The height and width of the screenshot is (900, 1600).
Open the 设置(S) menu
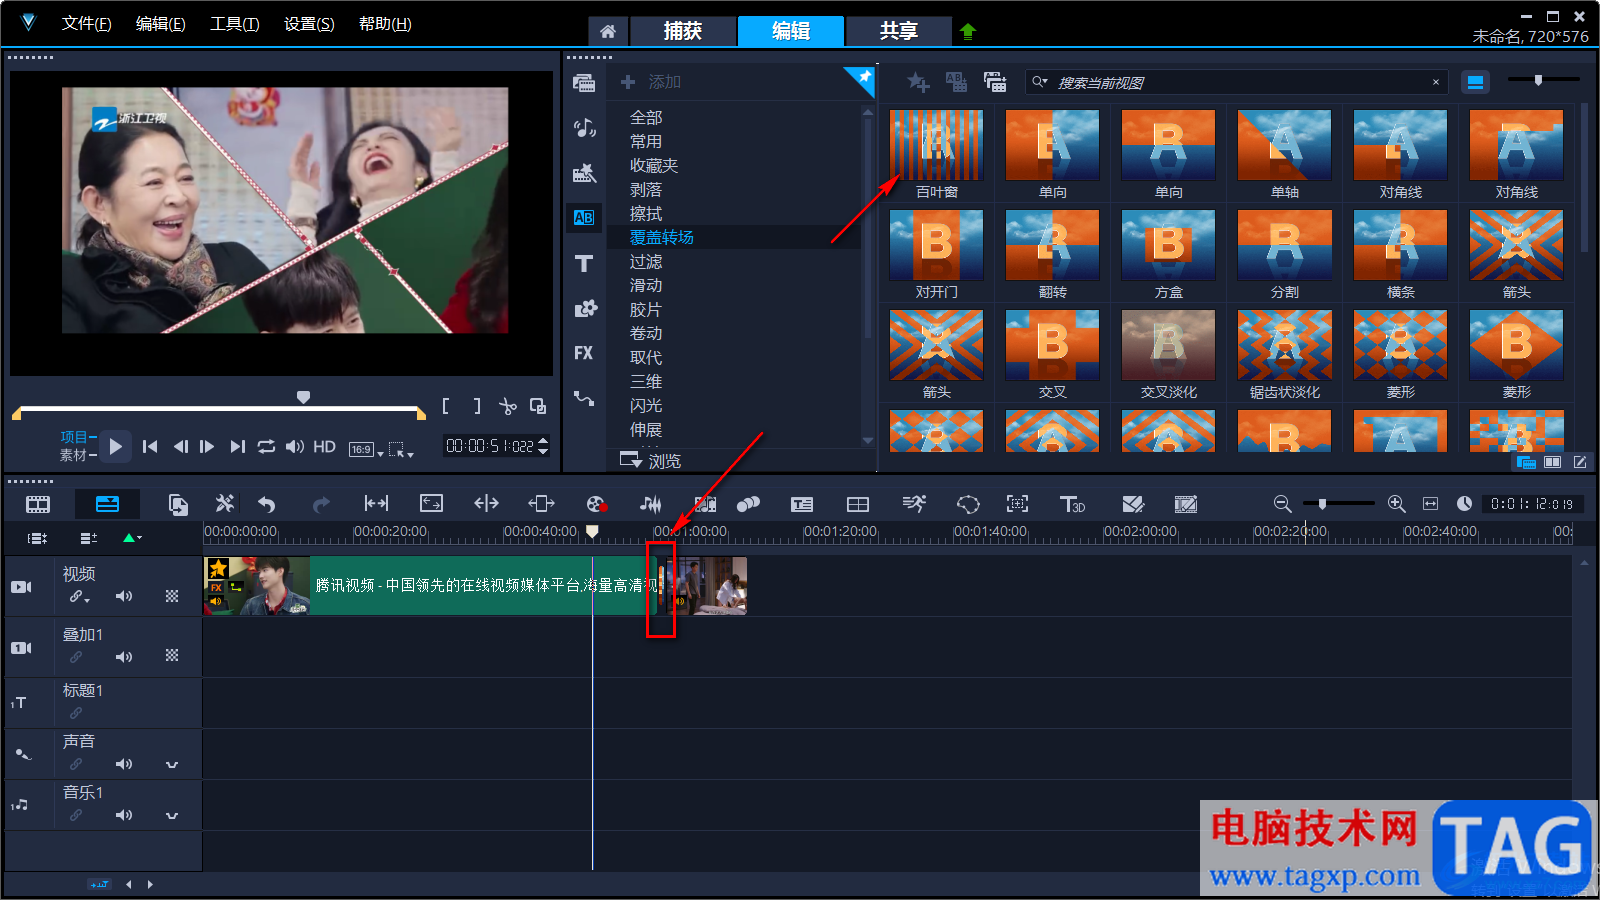click(309, 24)
